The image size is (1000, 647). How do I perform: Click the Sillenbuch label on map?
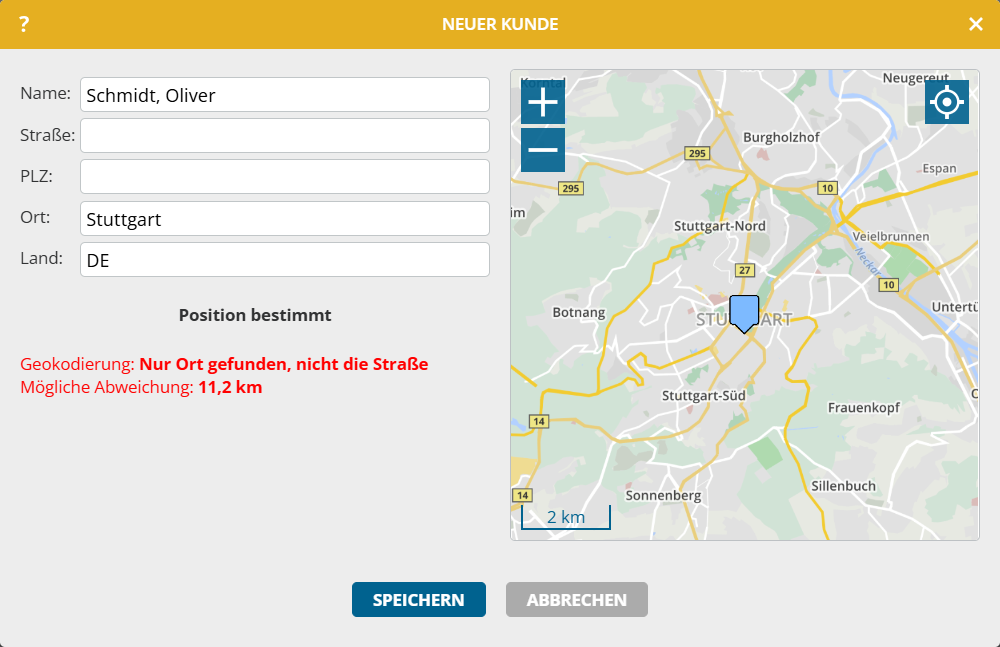click(x=844, y=486)
